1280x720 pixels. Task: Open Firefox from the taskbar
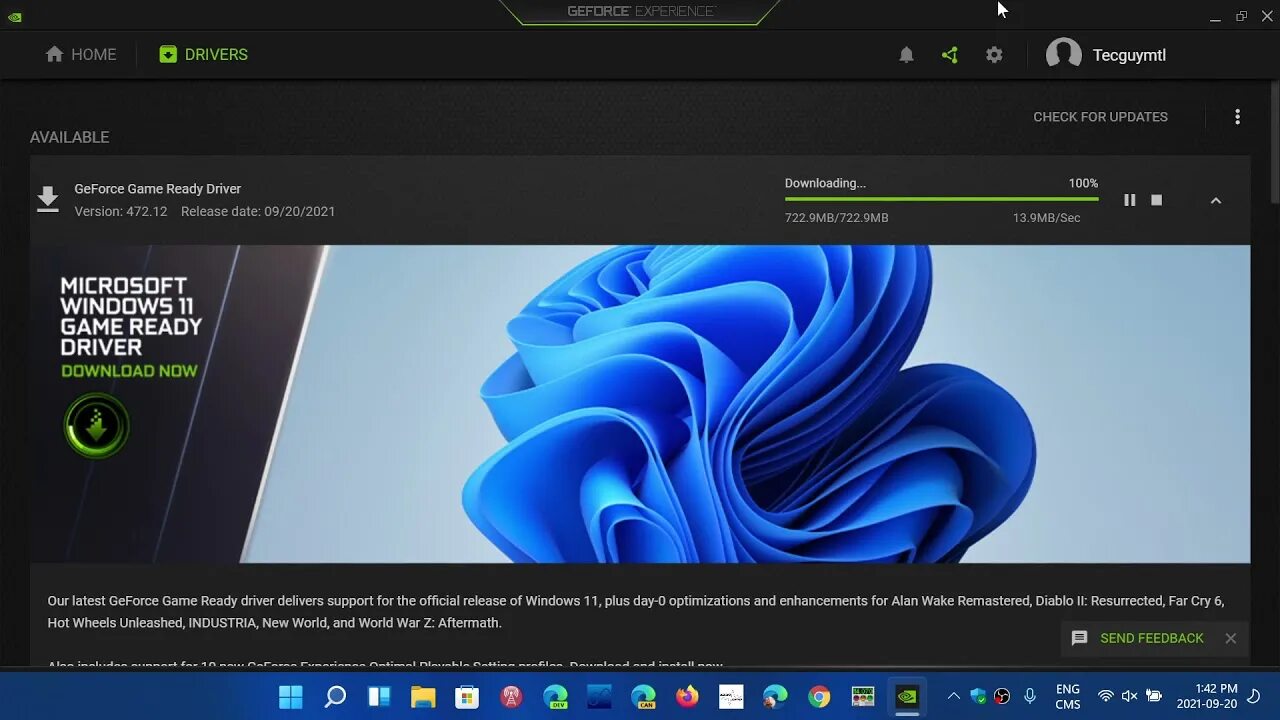tap(687, 696)
